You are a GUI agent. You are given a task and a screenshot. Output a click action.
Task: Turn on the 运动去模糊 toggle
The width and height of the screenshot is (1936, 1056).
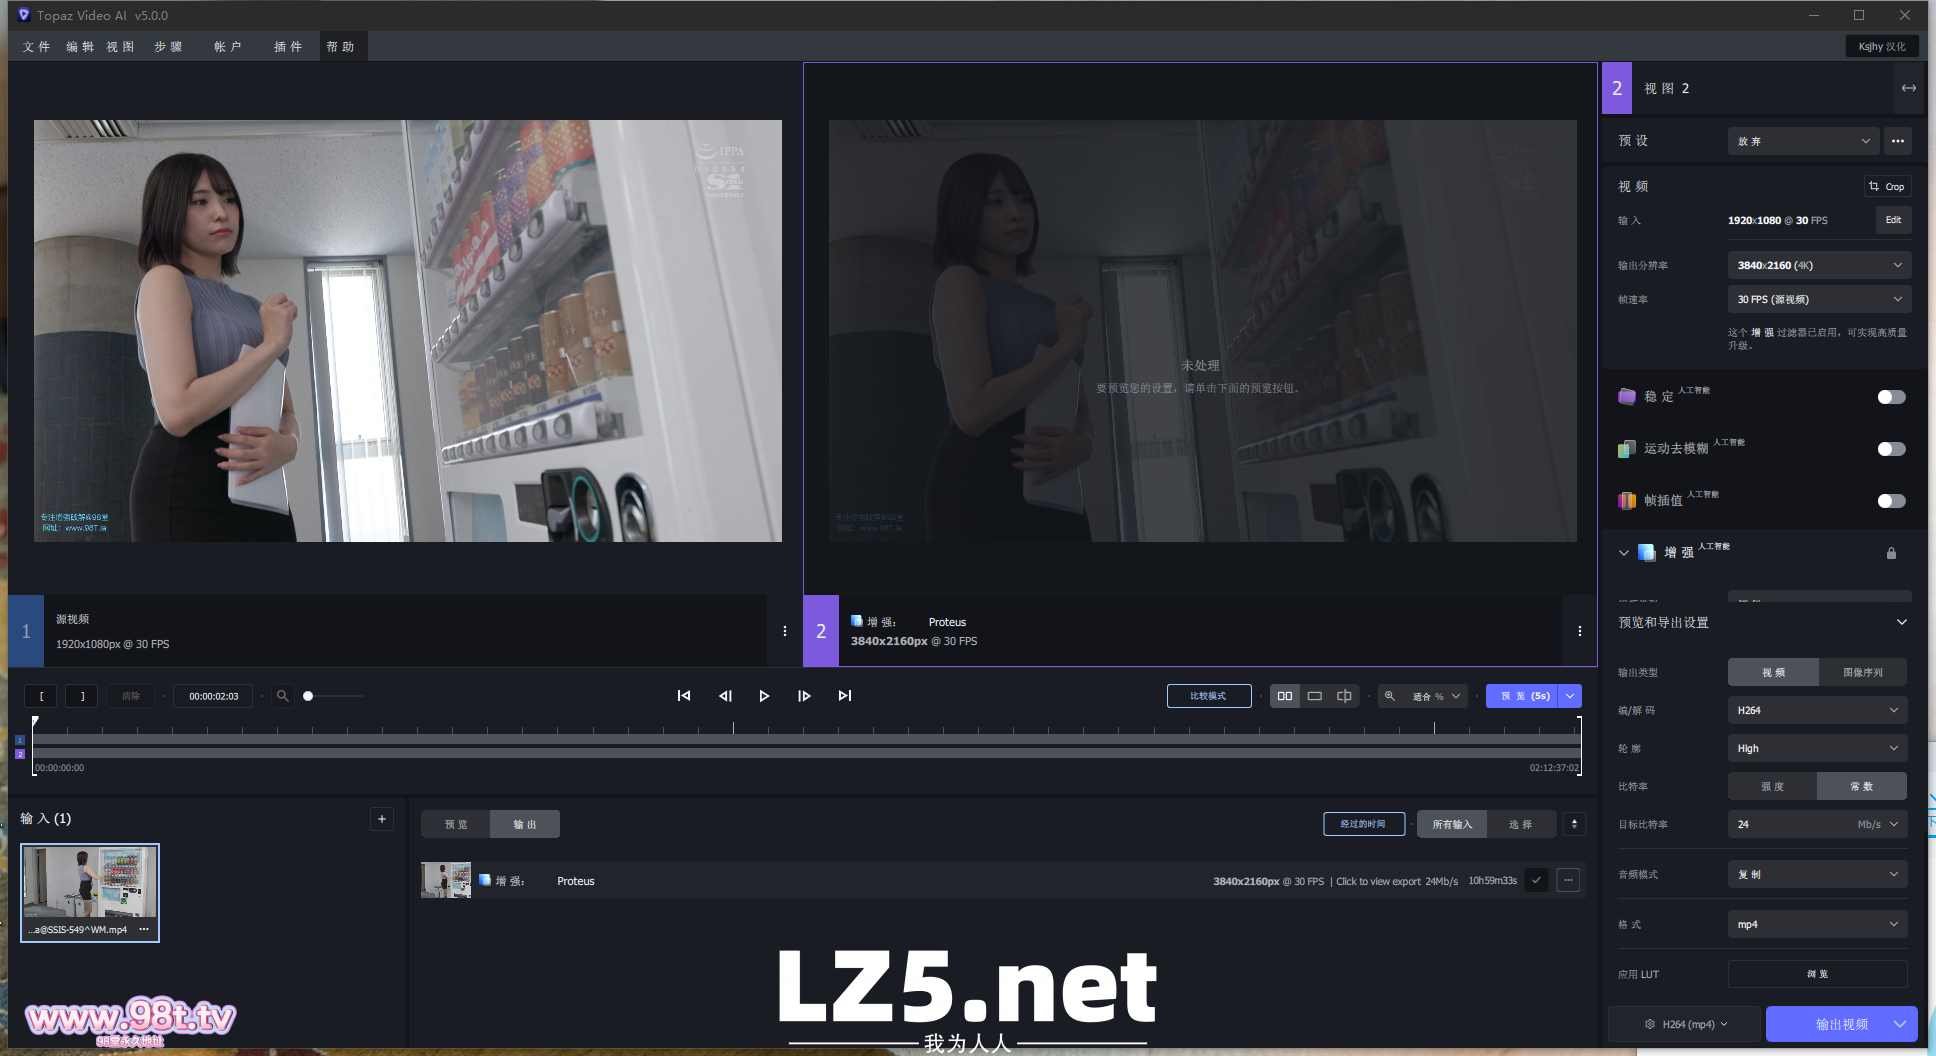(x=1891, y=449)
